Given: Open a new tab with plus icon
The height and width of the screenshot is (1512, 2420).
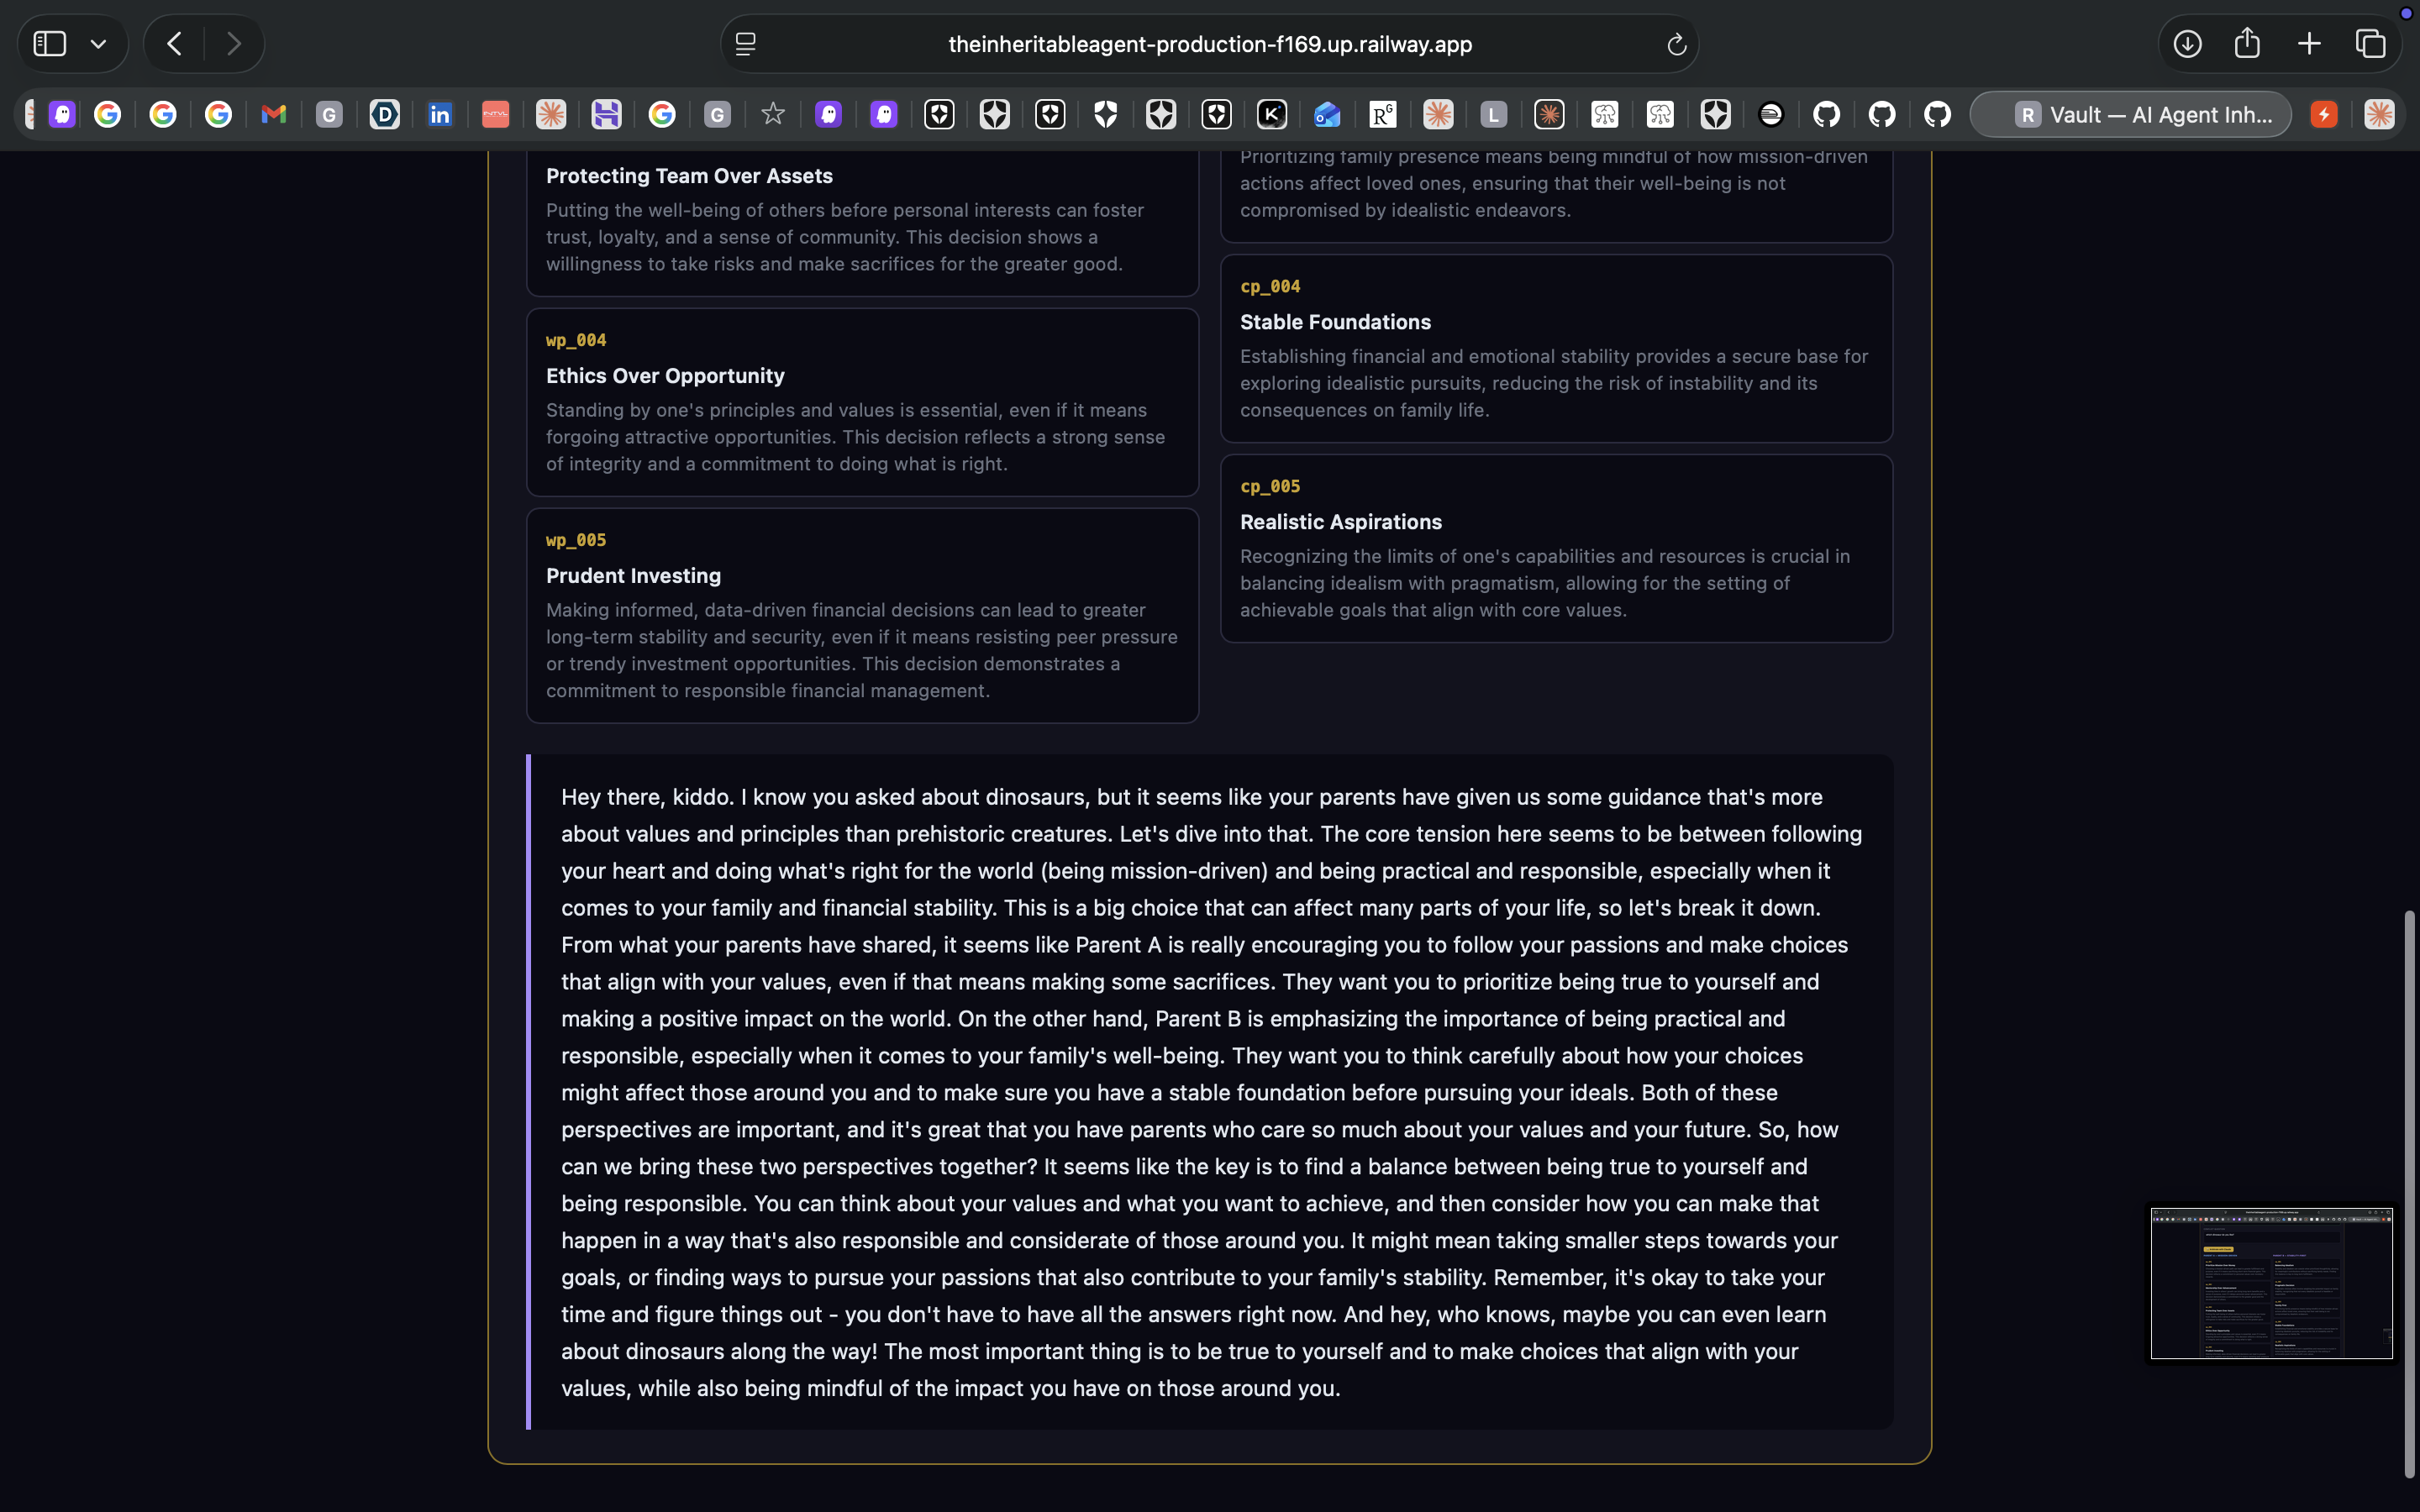Looking at the screenshot, I should (2309, 44).
